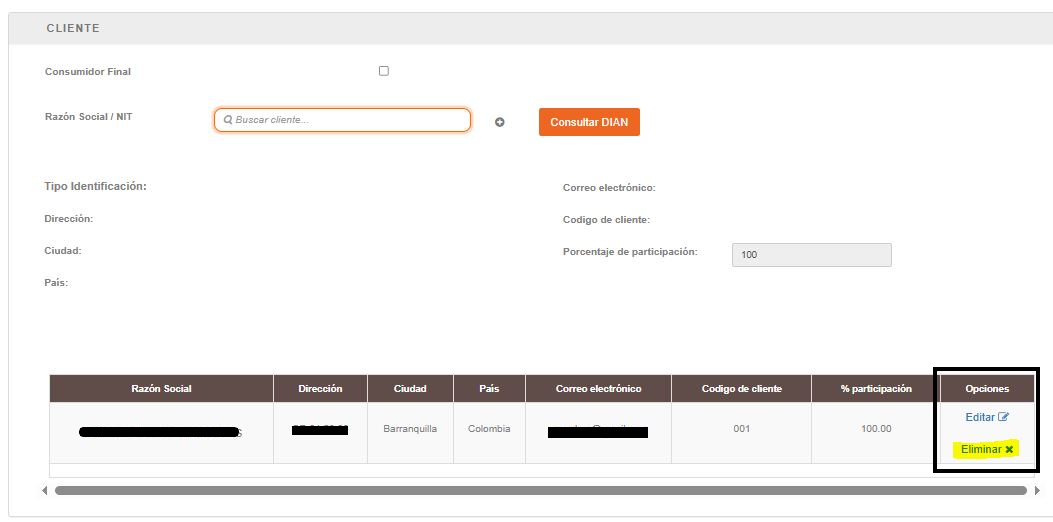The image size is (1053, 522).
Task: Select the Correo electrónico column header
Action: point(598,389)
